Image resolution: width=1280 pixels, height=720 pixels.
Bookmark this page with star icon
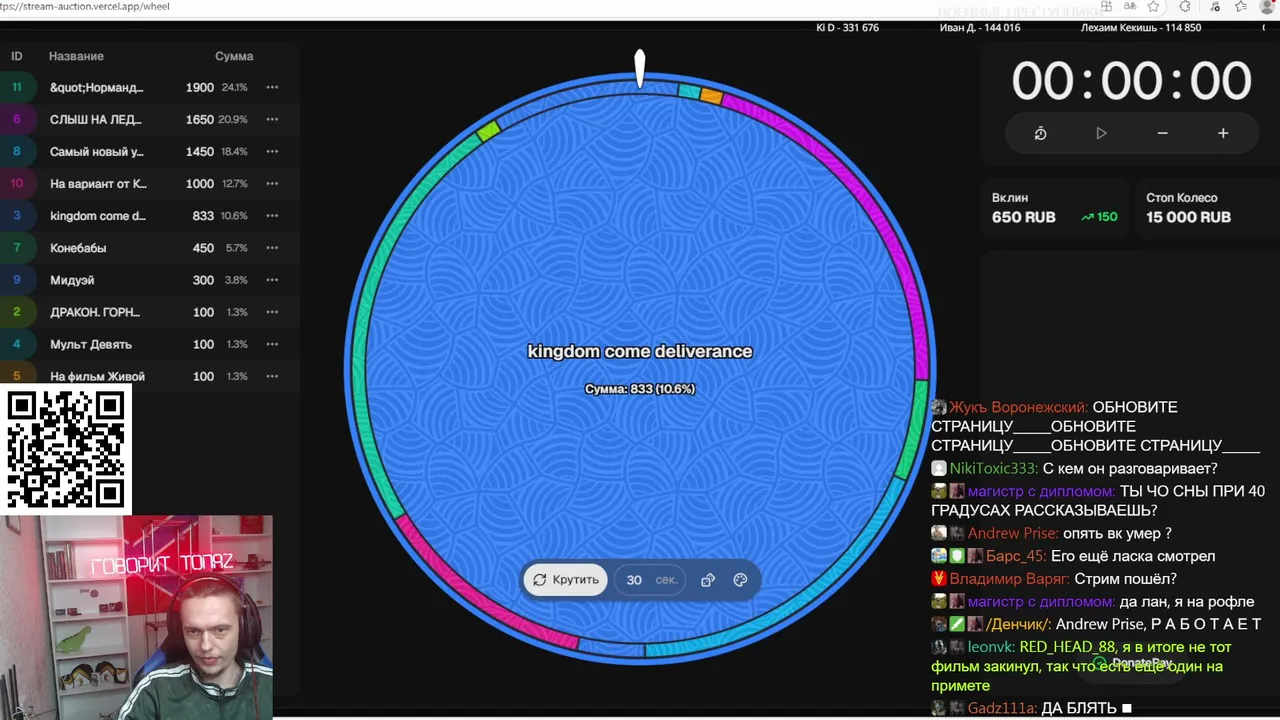(x=1153, y=6)
